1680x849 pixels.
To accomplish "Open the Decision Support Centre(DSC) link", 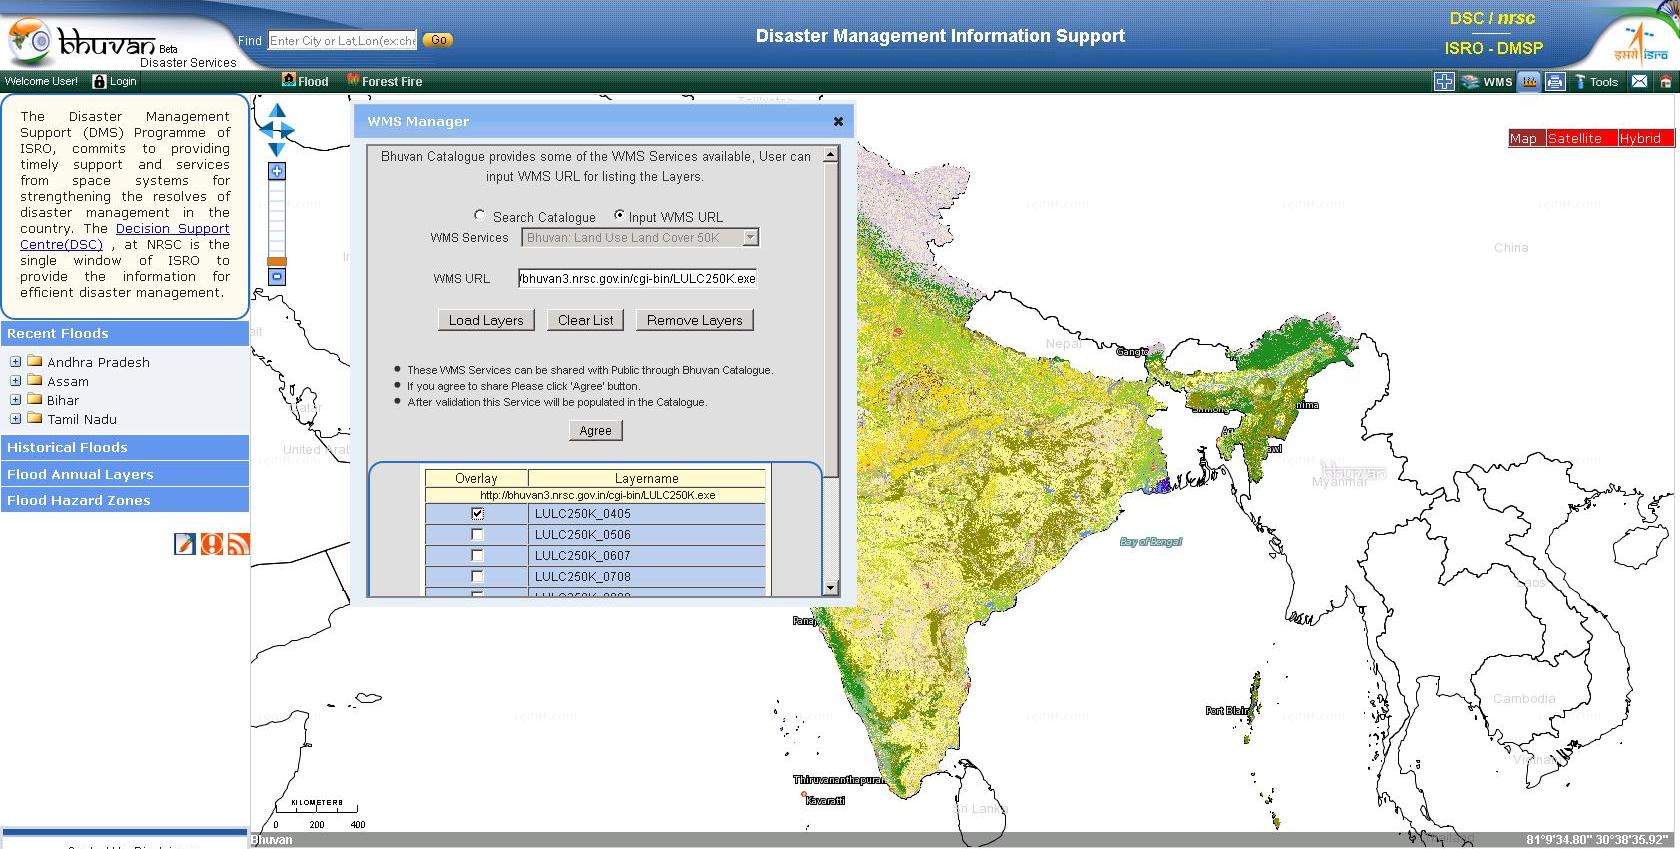I will tap(123, 237).
